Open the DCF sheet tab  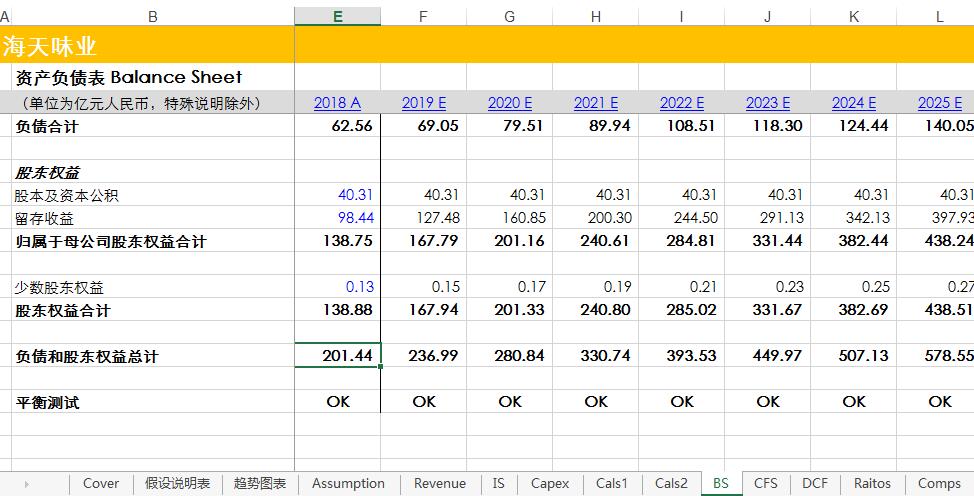[815, 484]
